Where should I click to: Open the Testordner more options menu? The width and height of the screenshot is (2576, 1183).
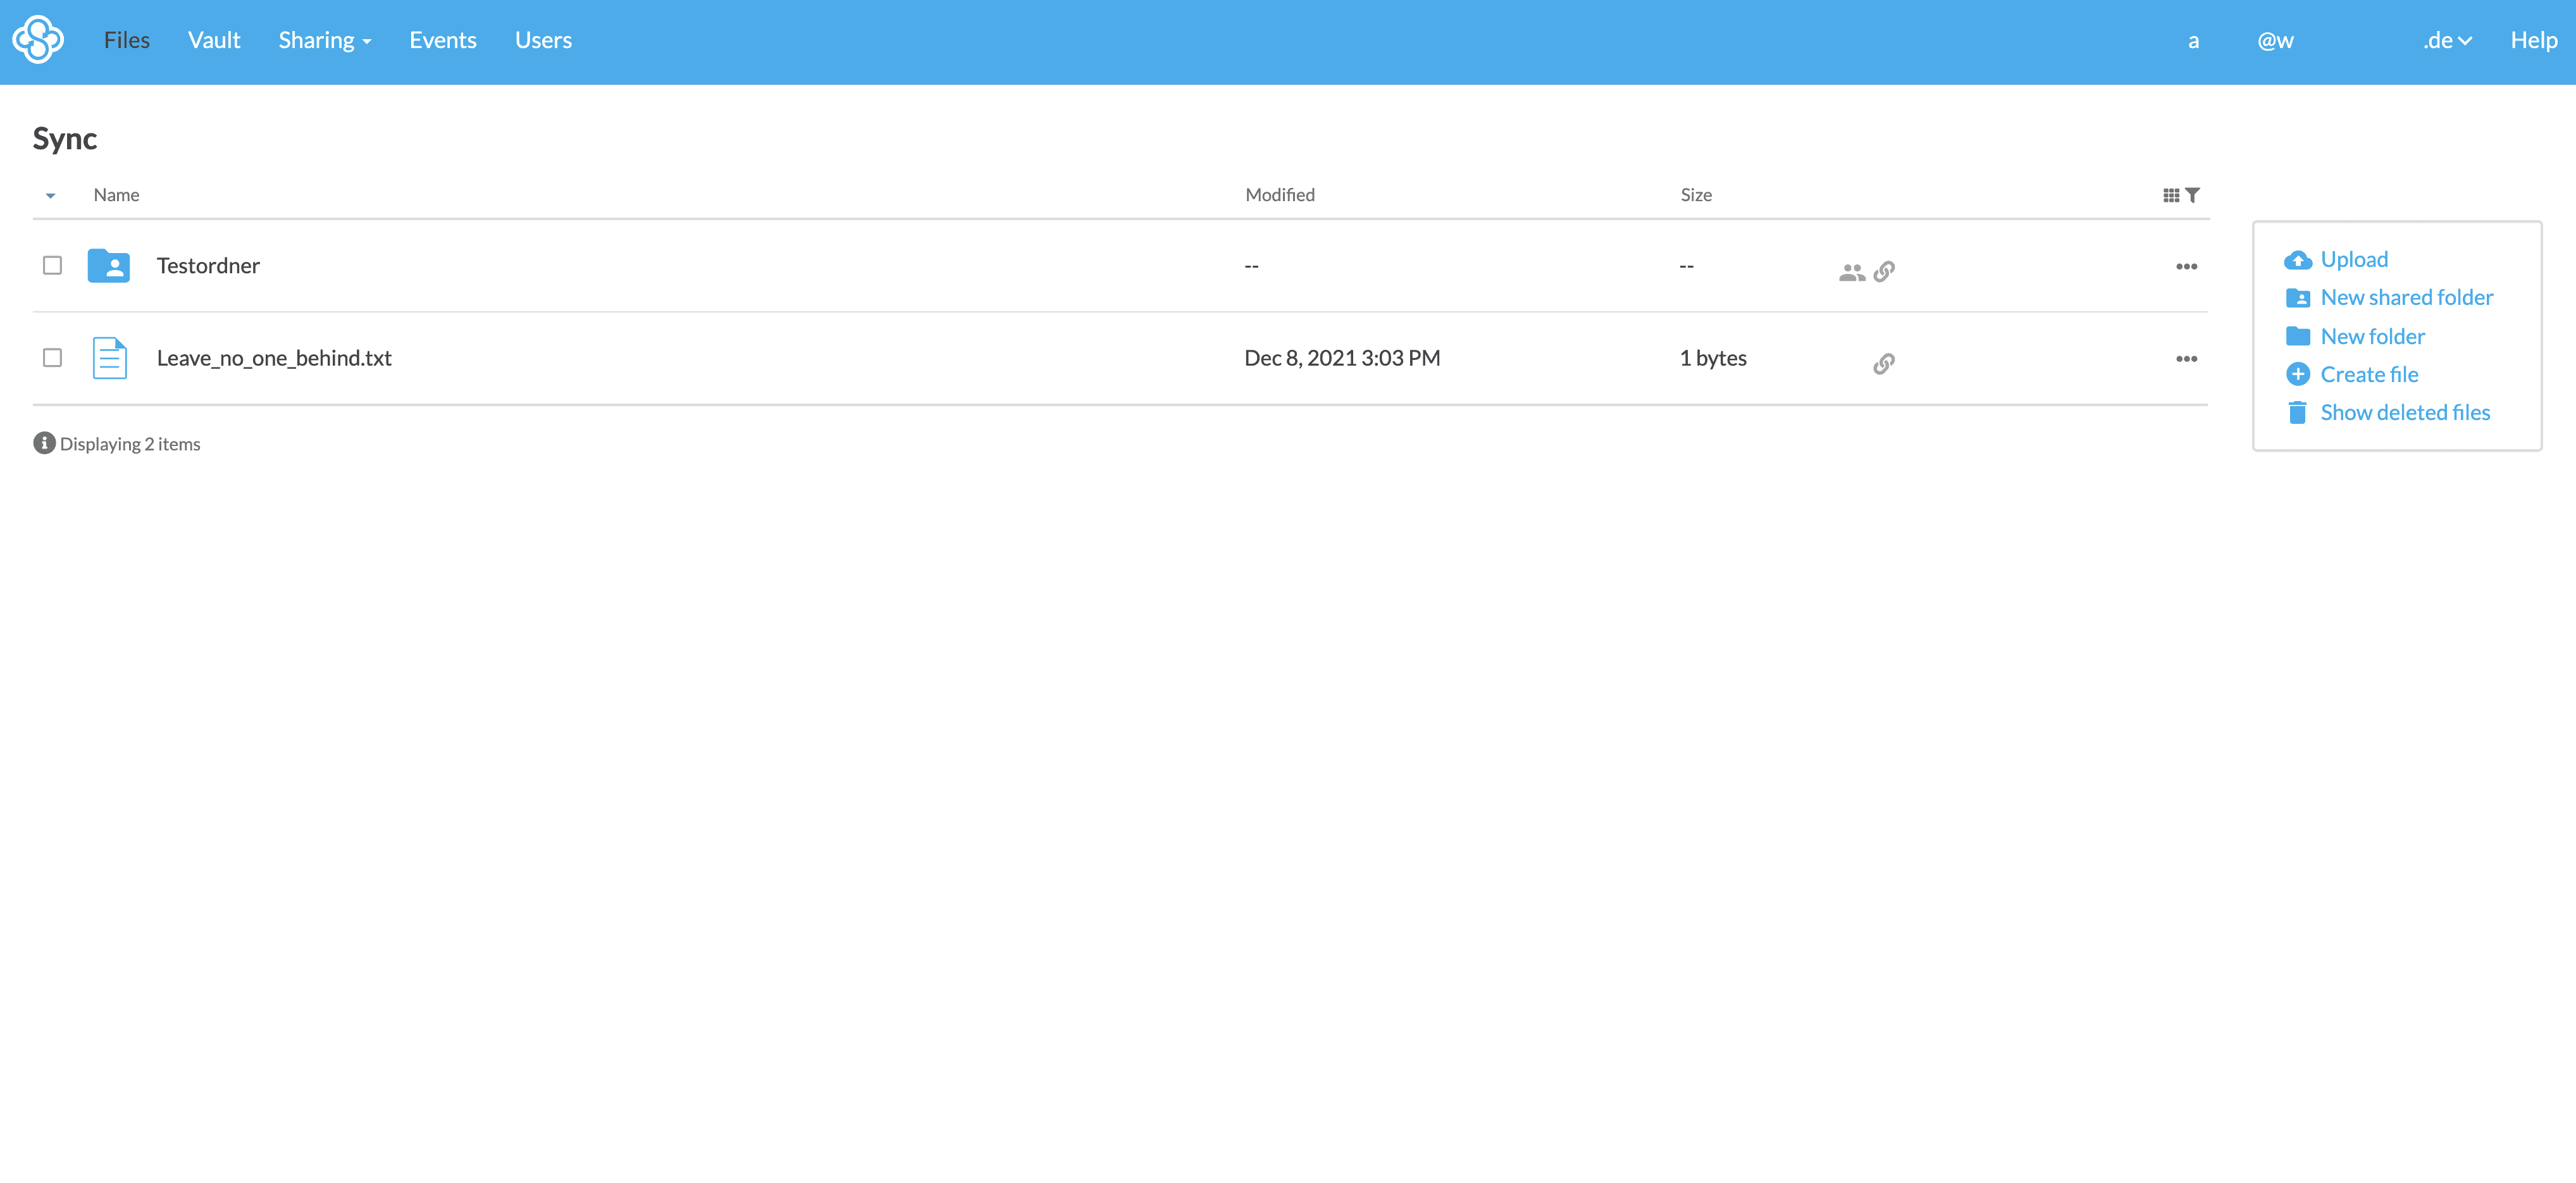point(2187,266)
